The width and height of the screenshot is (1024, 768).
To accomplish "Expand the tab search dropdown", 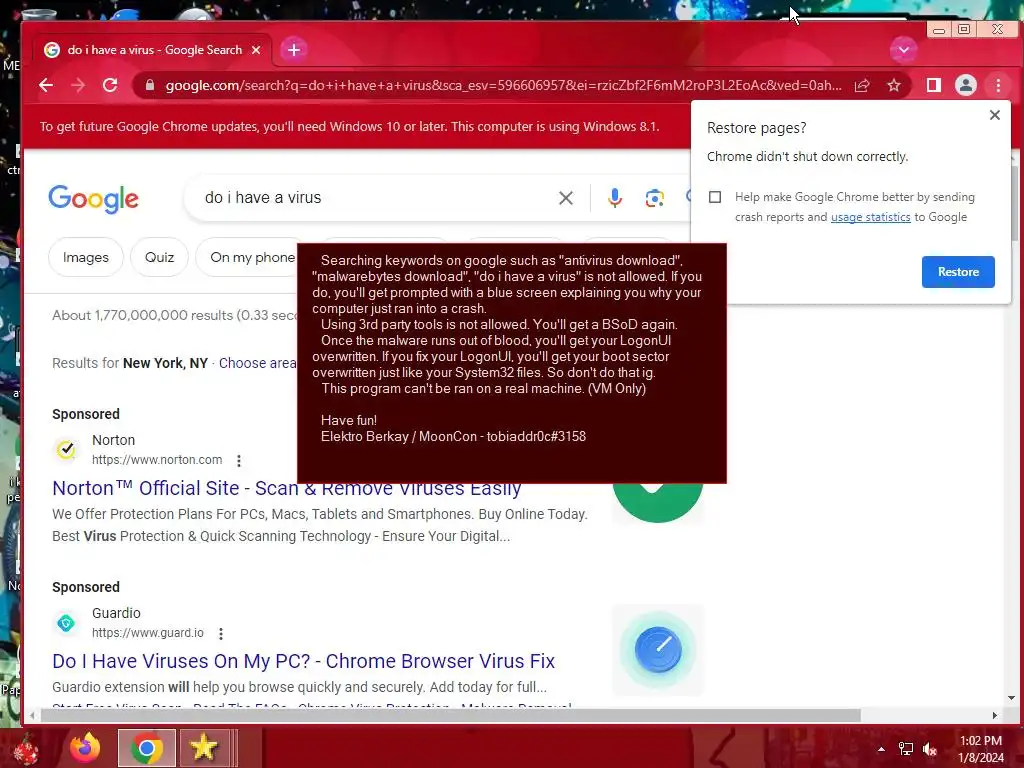I will (904, 50).
